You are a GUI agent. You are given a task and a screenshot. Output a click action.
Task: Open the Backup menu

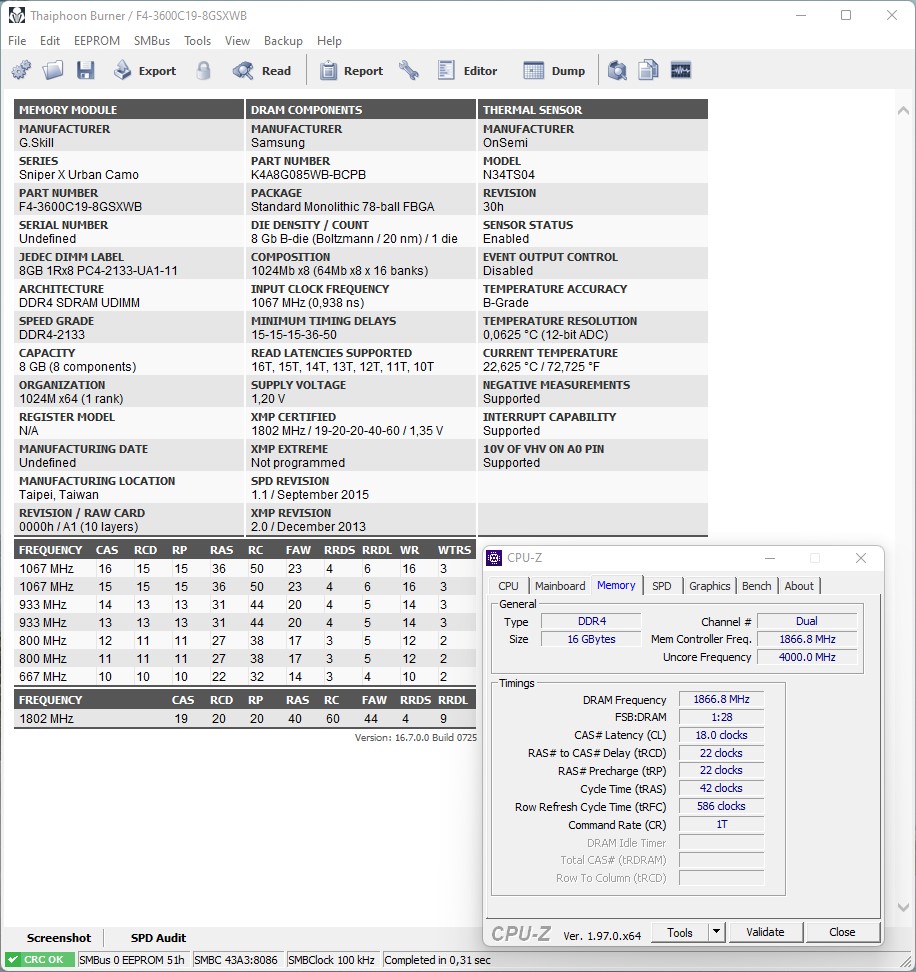283,41
